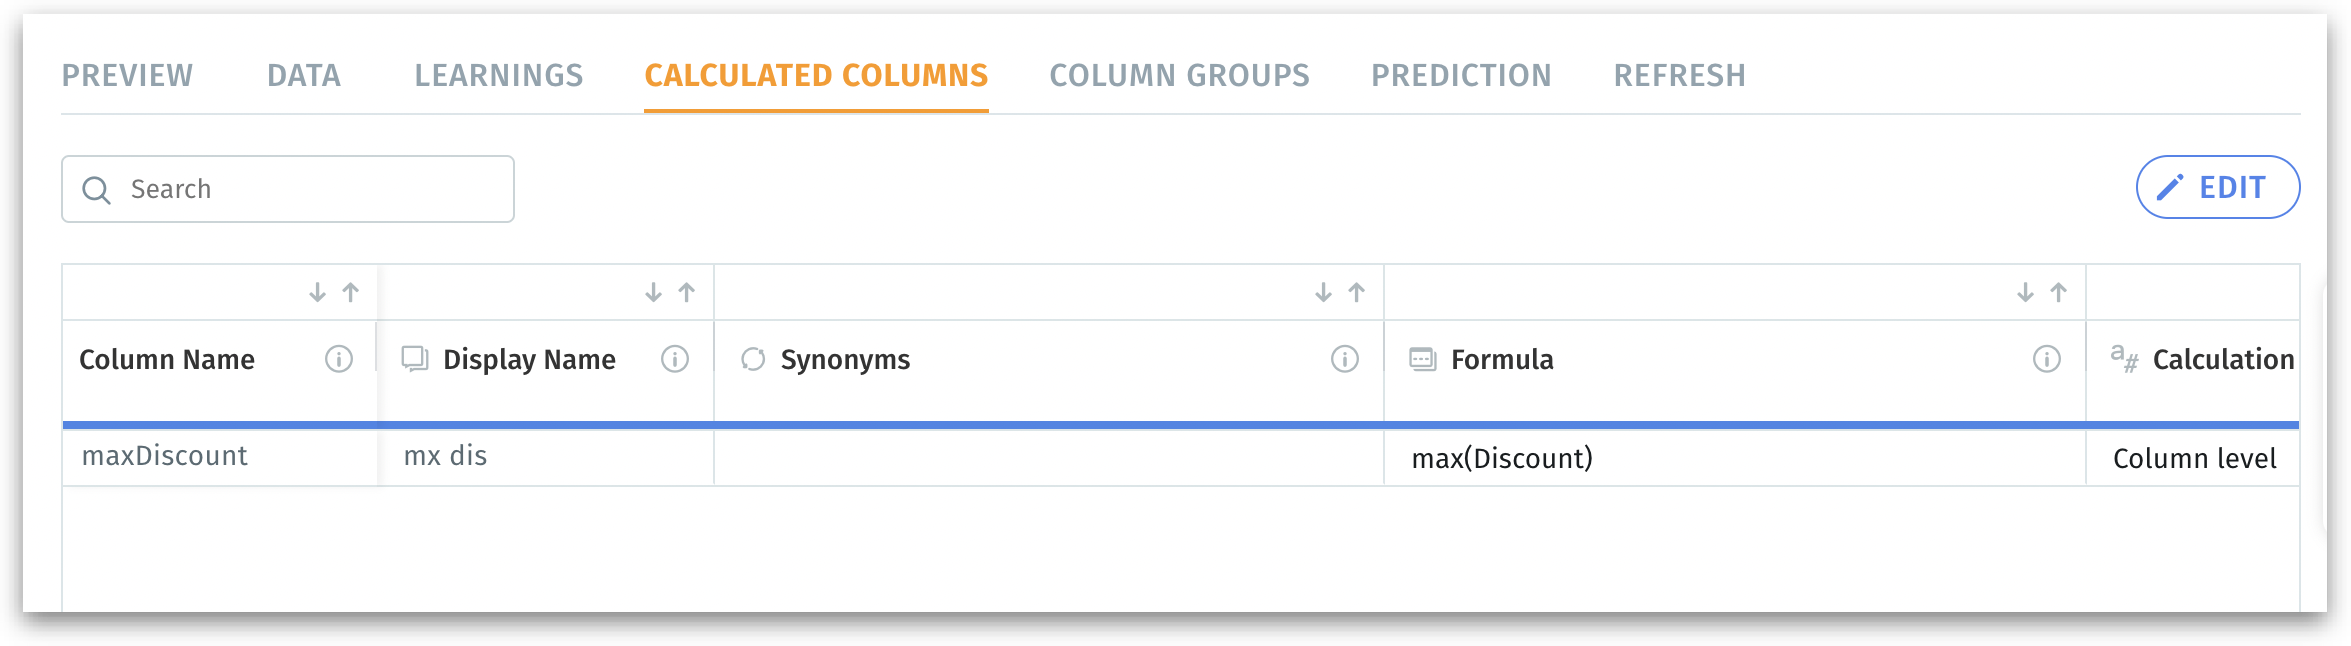Click the magnifier icon in search box
Image resolution: width=2351 pixels, height=646 pixels.
point(96,190)
